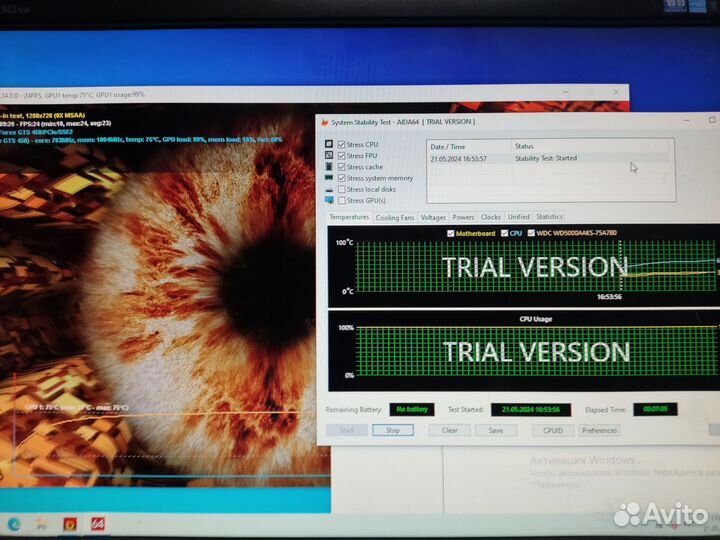Uncheck the Stress cache option

342,167
